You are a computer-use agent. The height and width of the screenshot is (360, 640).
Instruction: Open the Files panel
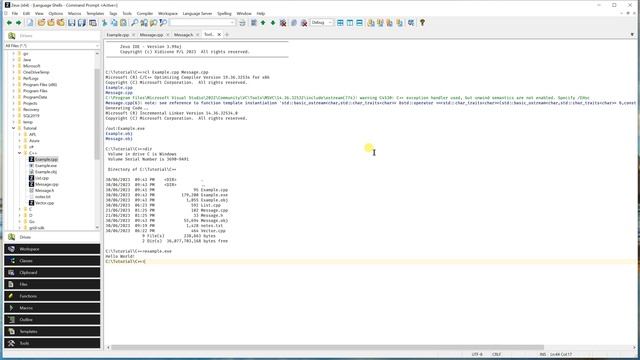click(52, 284)
